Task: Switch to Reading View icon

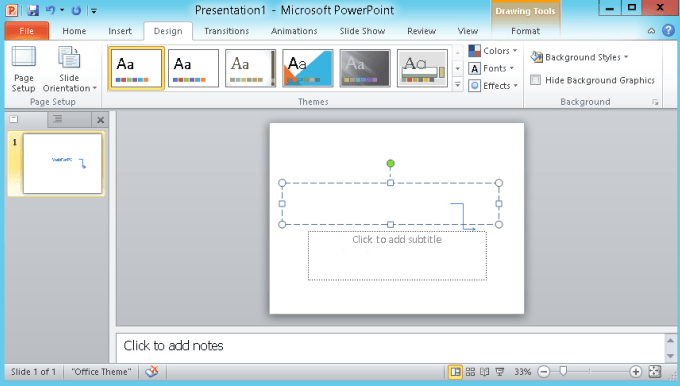Action: (485, 372)
